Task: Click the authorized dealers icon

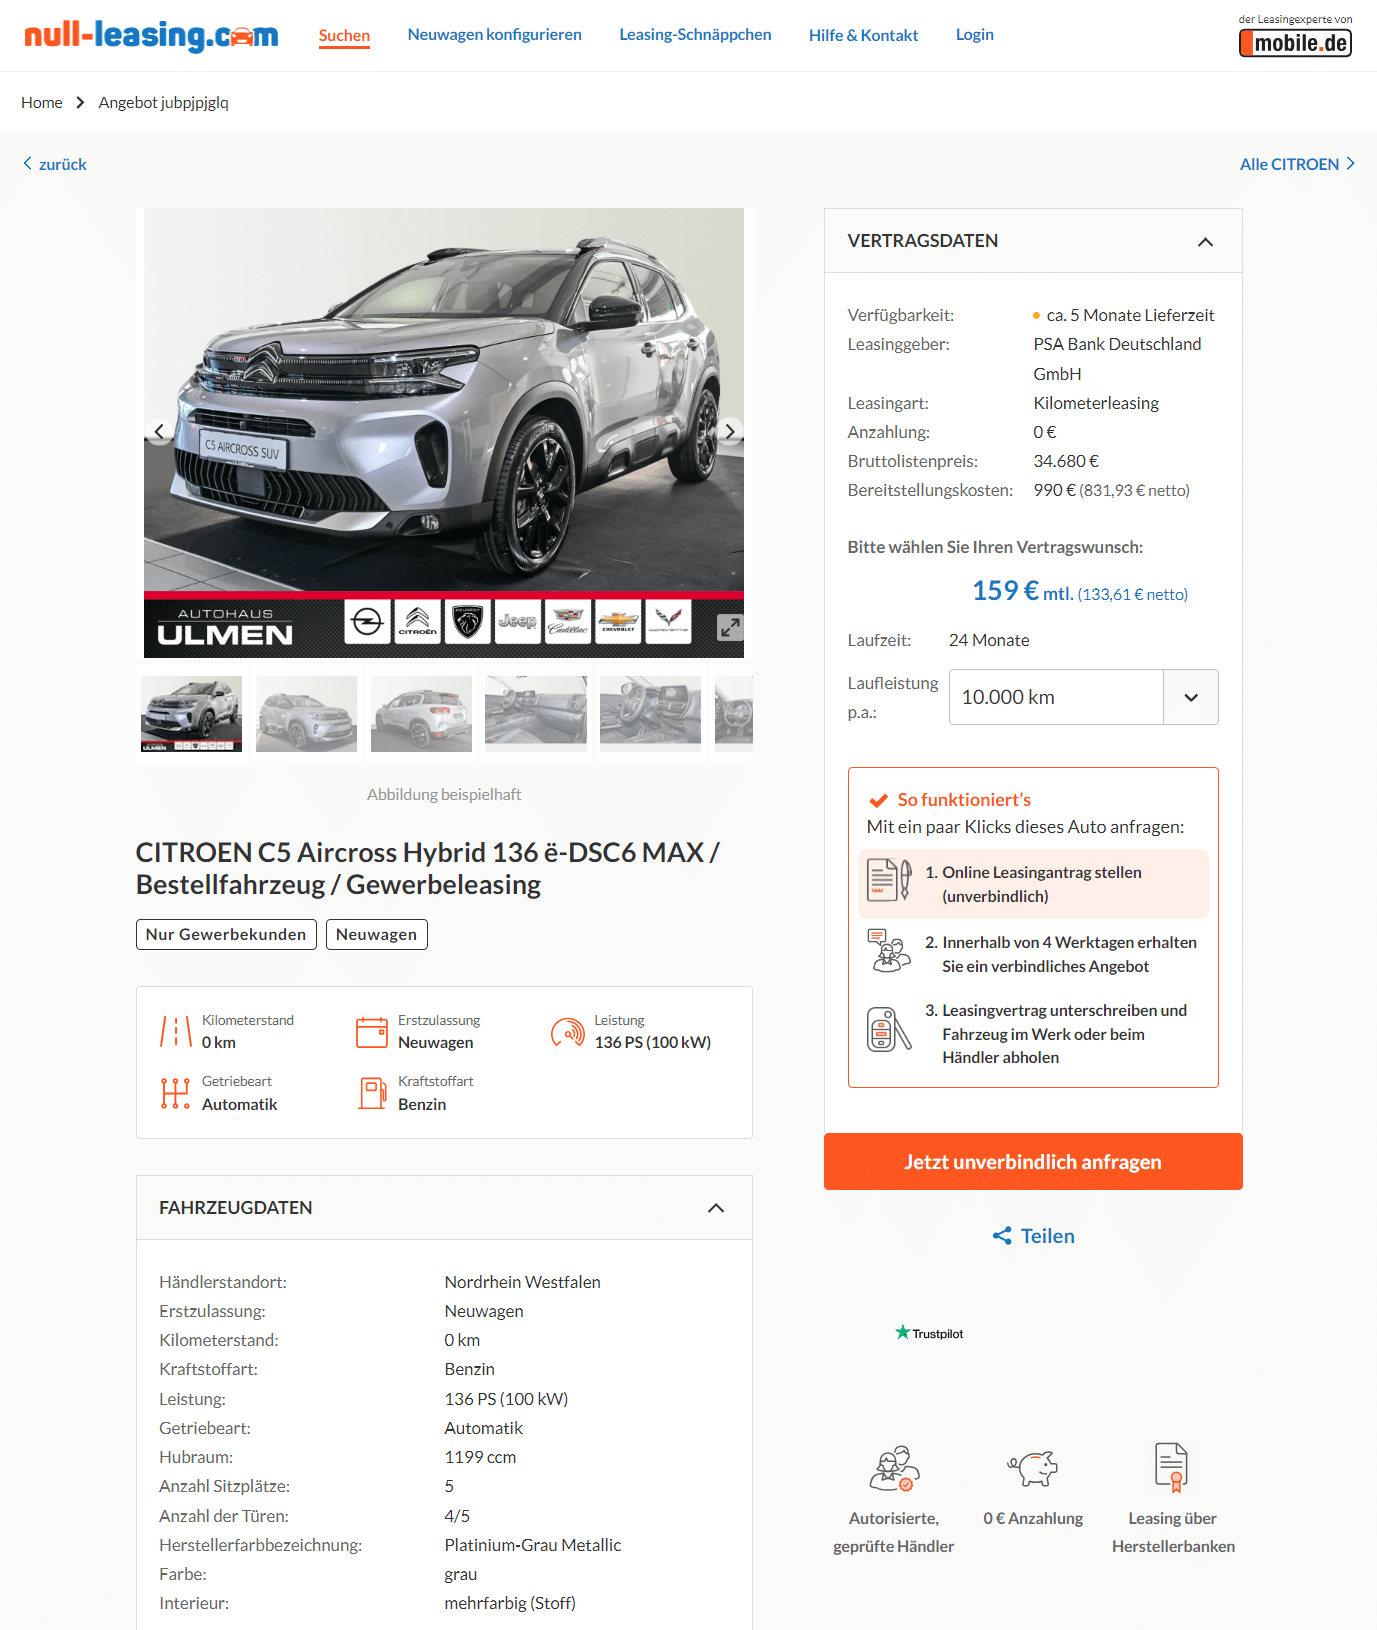Action: [894, 1468]
